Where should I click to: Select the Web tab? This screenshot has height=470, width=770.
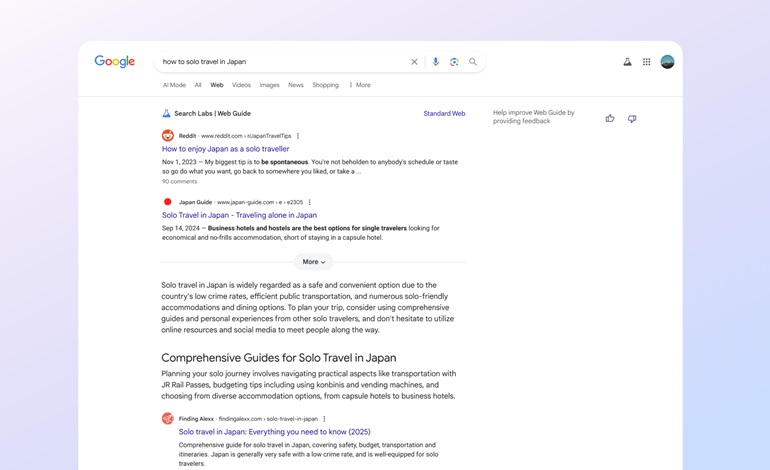click(217, 85)
